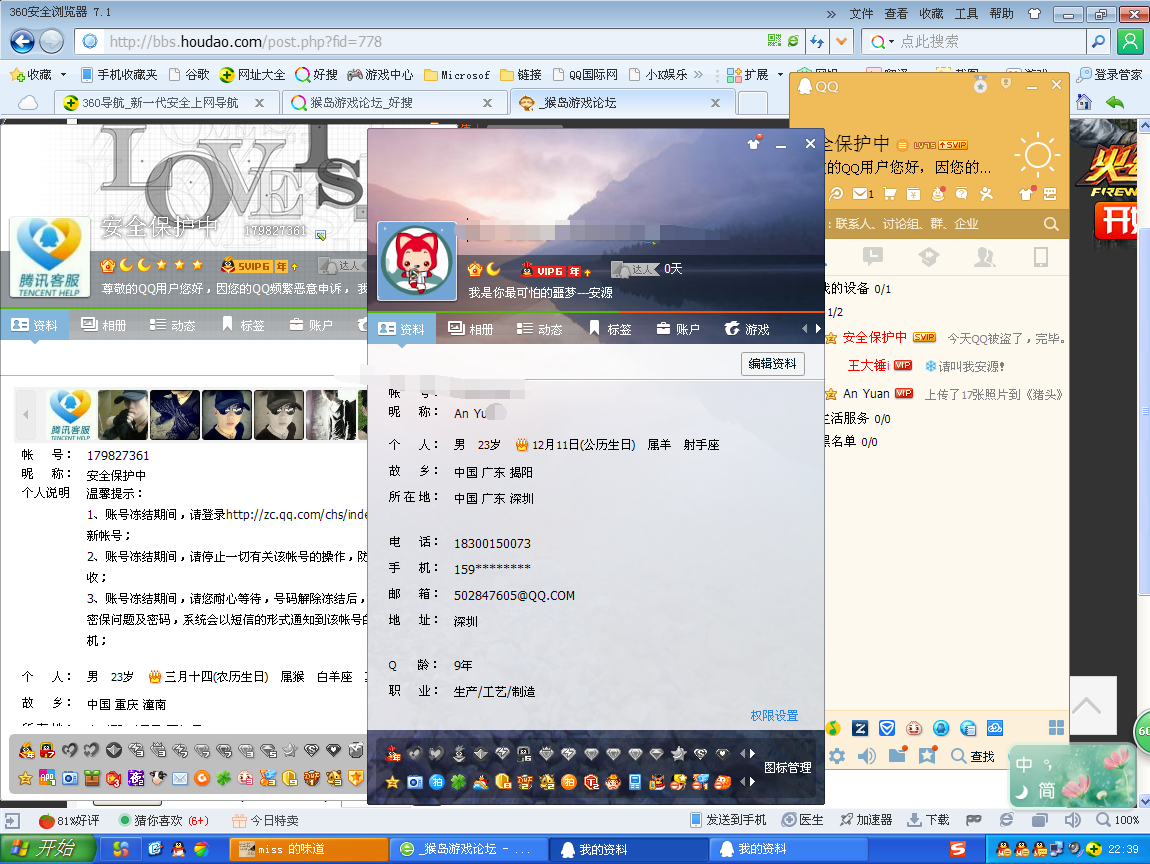1150x864 pixels.
Task: Click 图标管理 in profile window
Action: click(788, 767)
